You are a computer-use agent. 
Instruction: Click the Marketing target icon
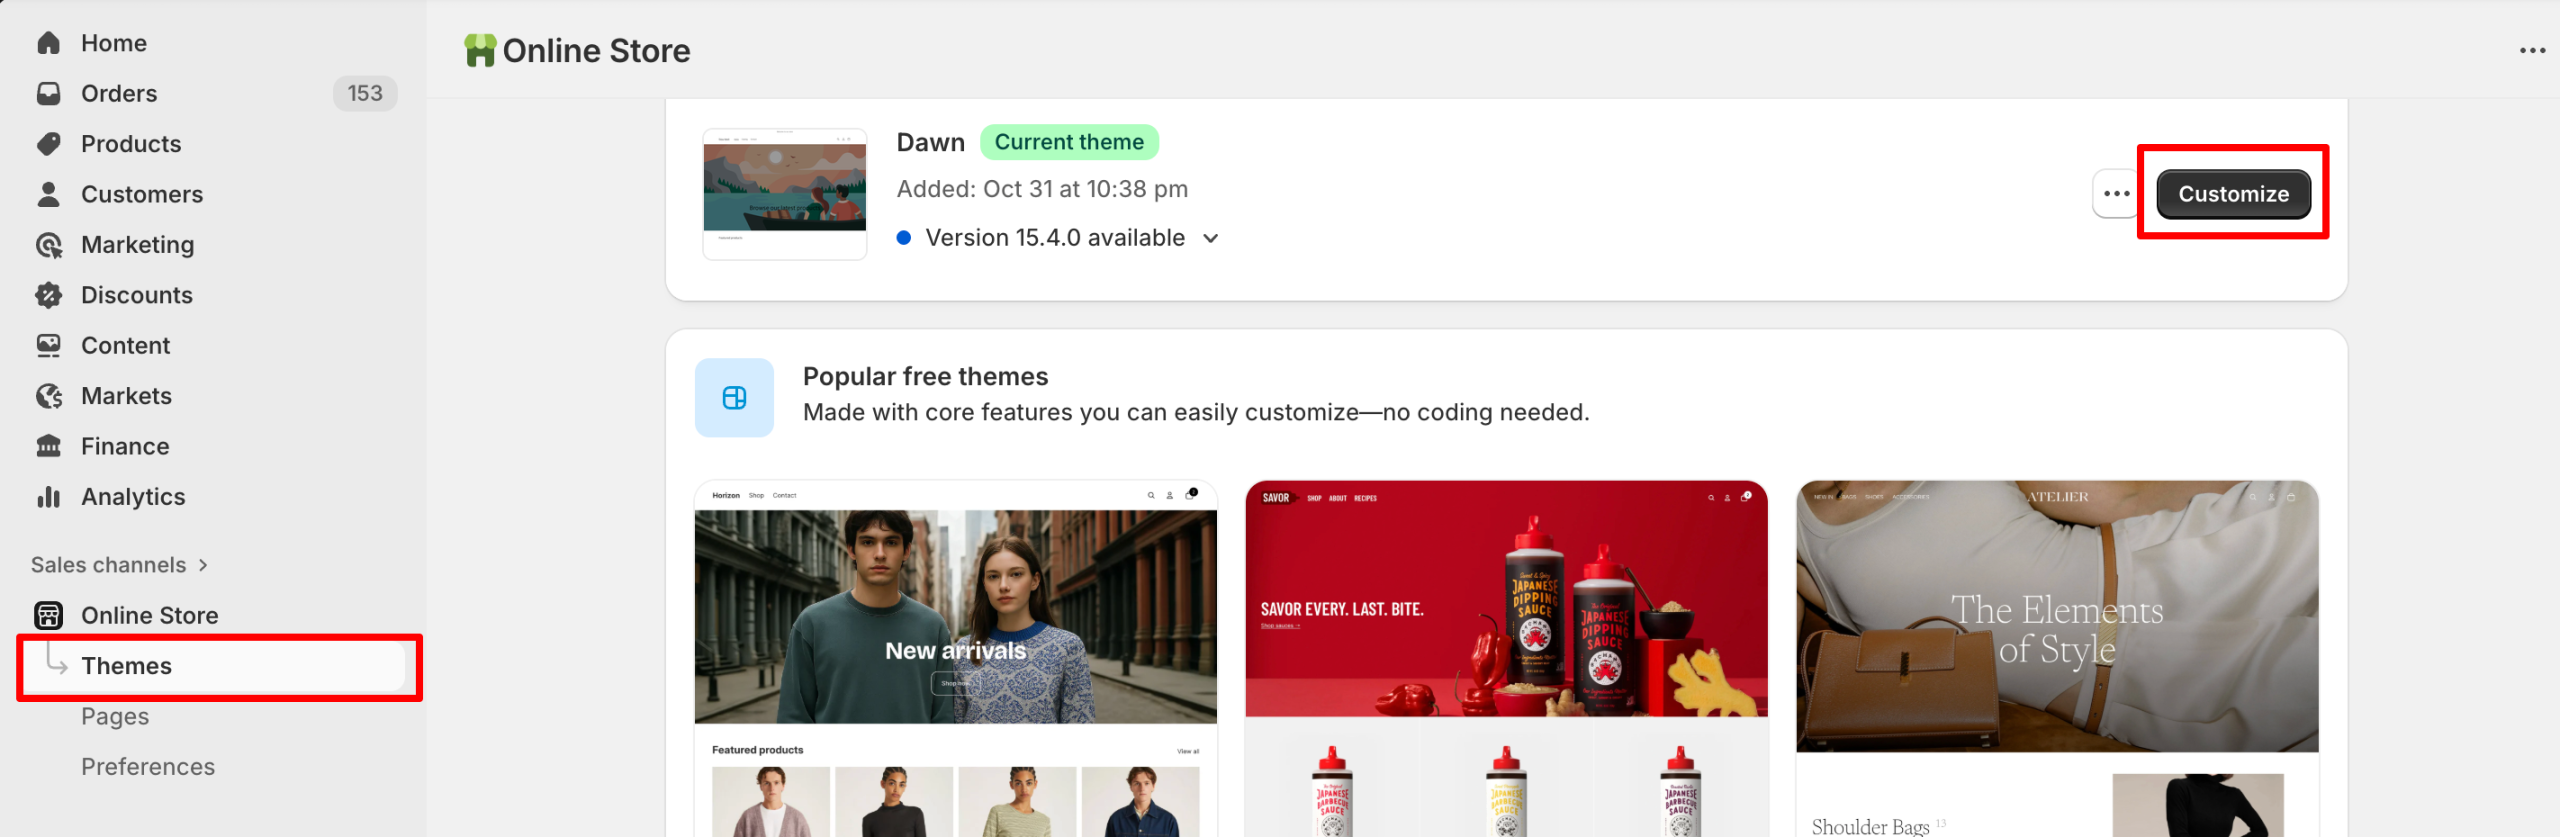click(x=48, y=245)
